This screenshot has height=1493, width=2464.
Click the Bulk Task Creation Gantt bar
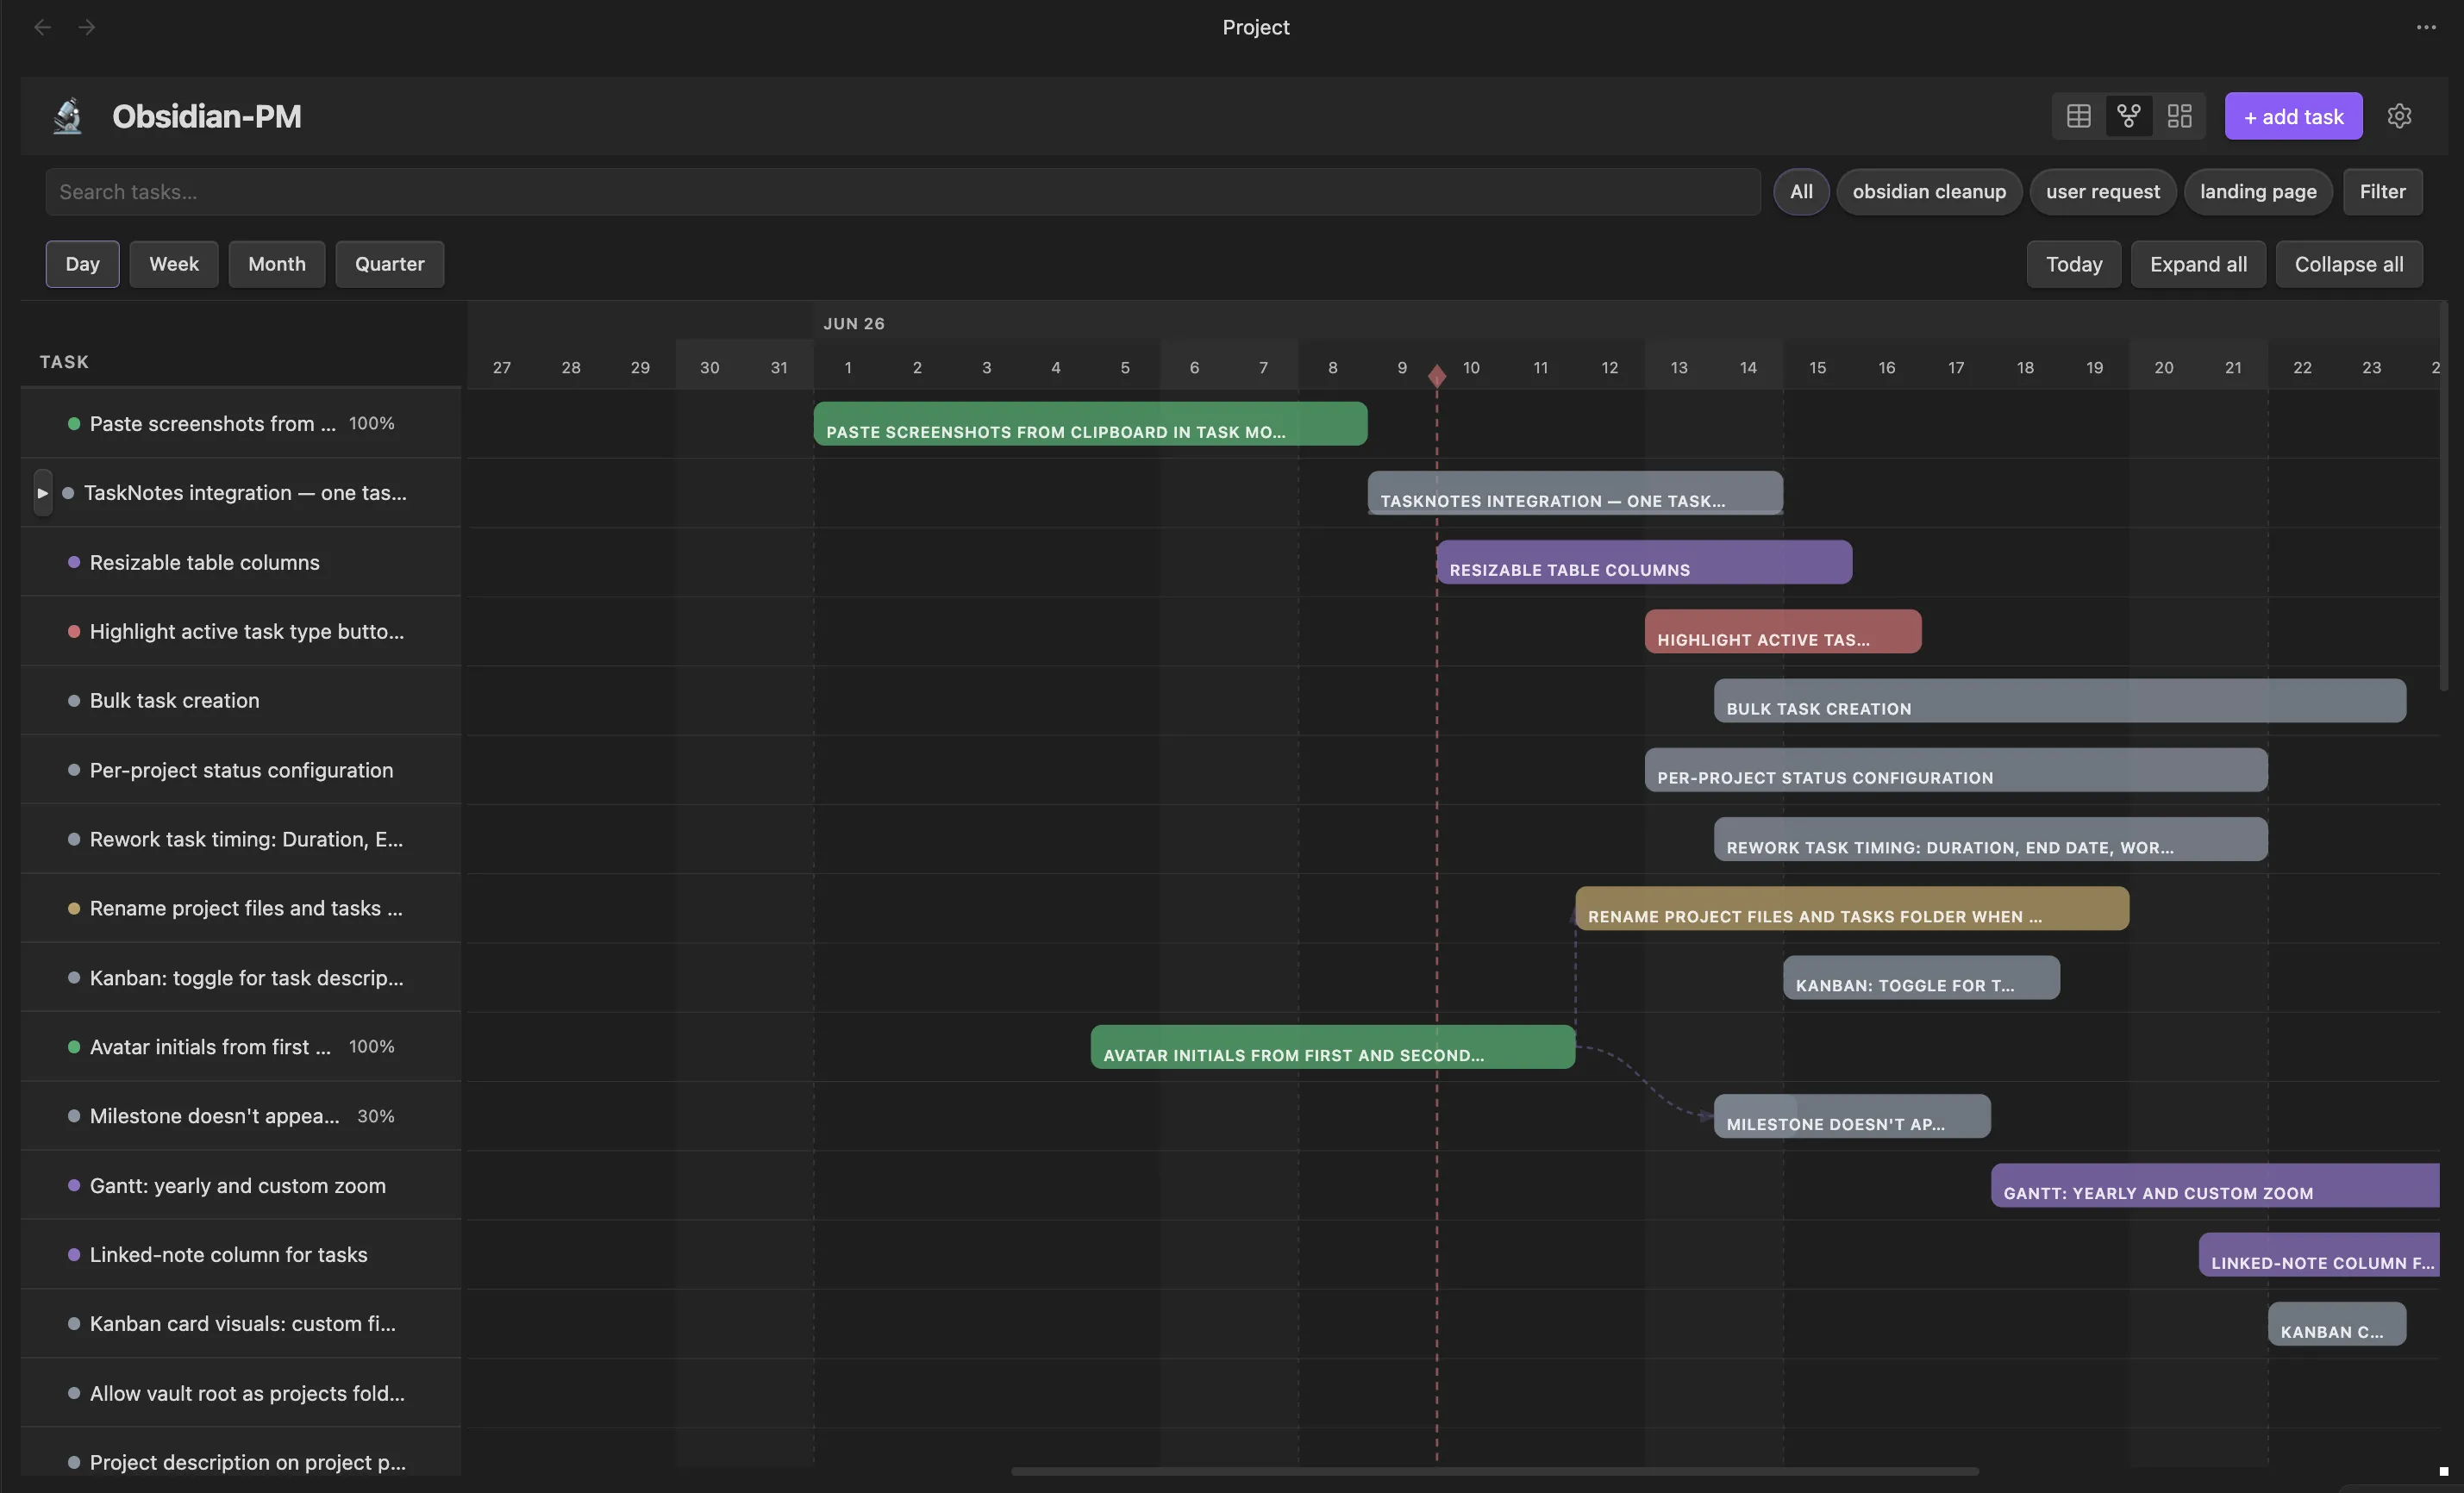tap(2060, 700)
